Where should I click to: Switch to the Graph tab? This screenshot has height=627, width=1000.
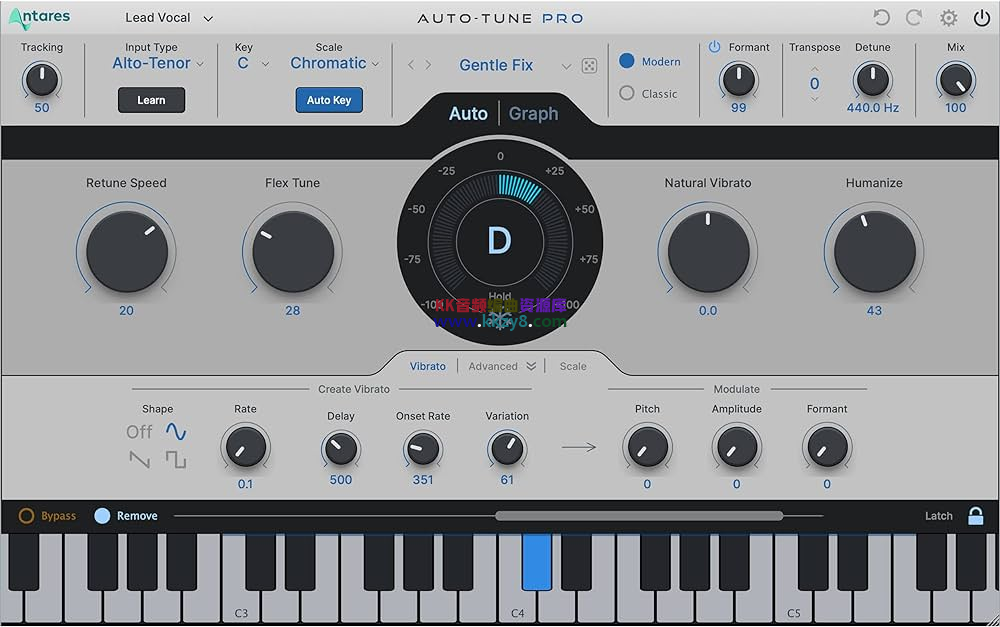coord(532,113)
